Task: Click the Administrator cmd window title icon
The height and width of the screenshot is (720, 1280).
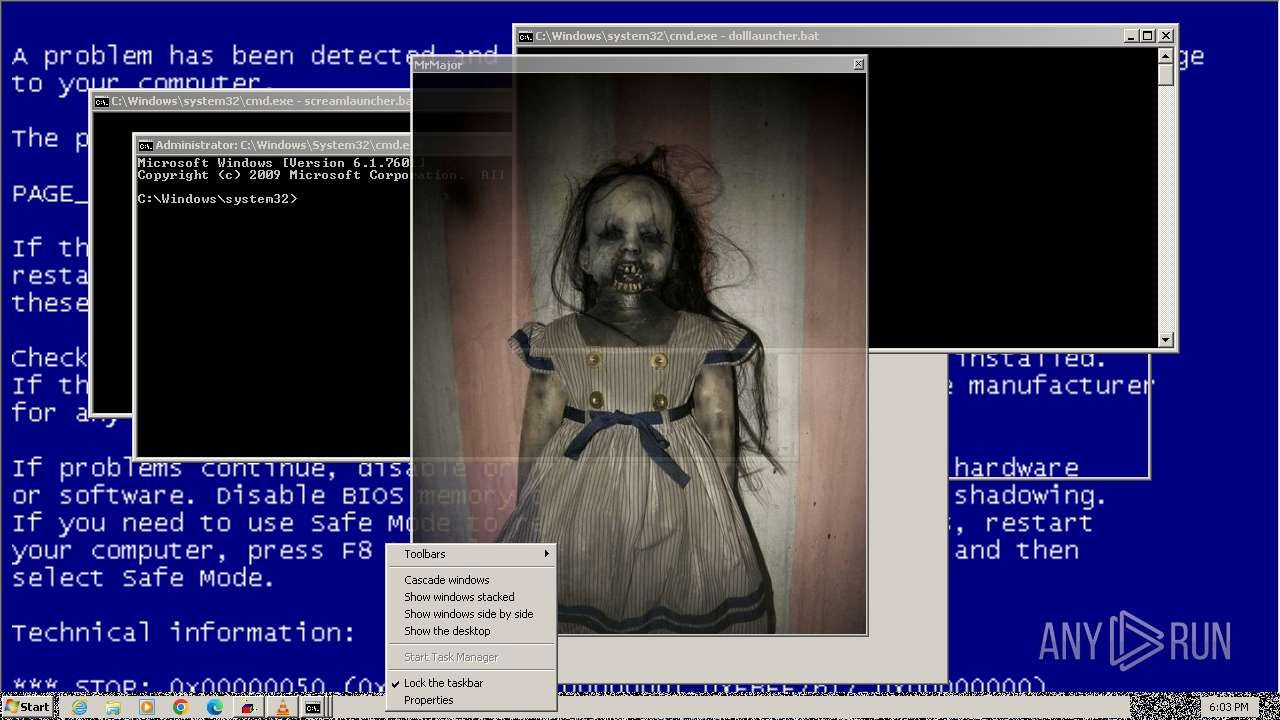Action: coord(145,145)
